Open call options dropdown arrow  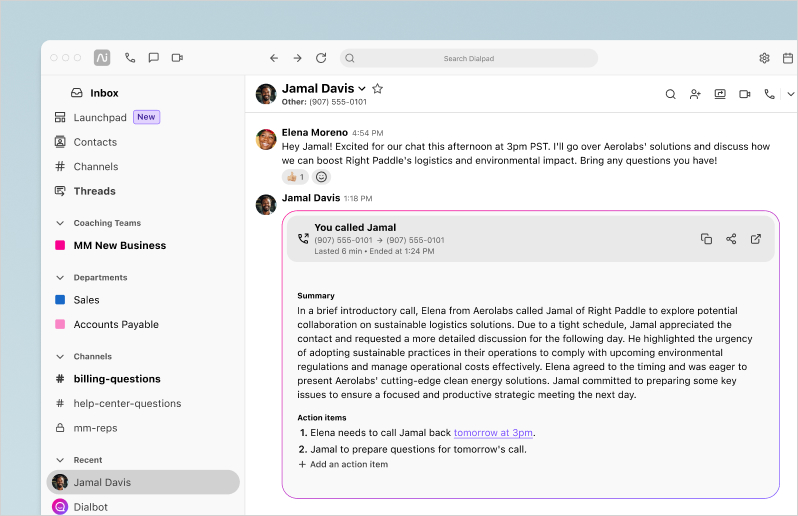point(790,94)
